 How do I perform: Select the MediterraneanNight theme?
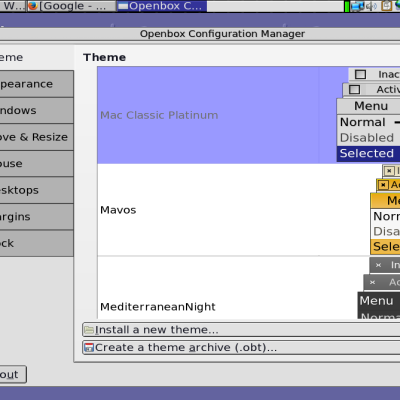click(249, 288)
